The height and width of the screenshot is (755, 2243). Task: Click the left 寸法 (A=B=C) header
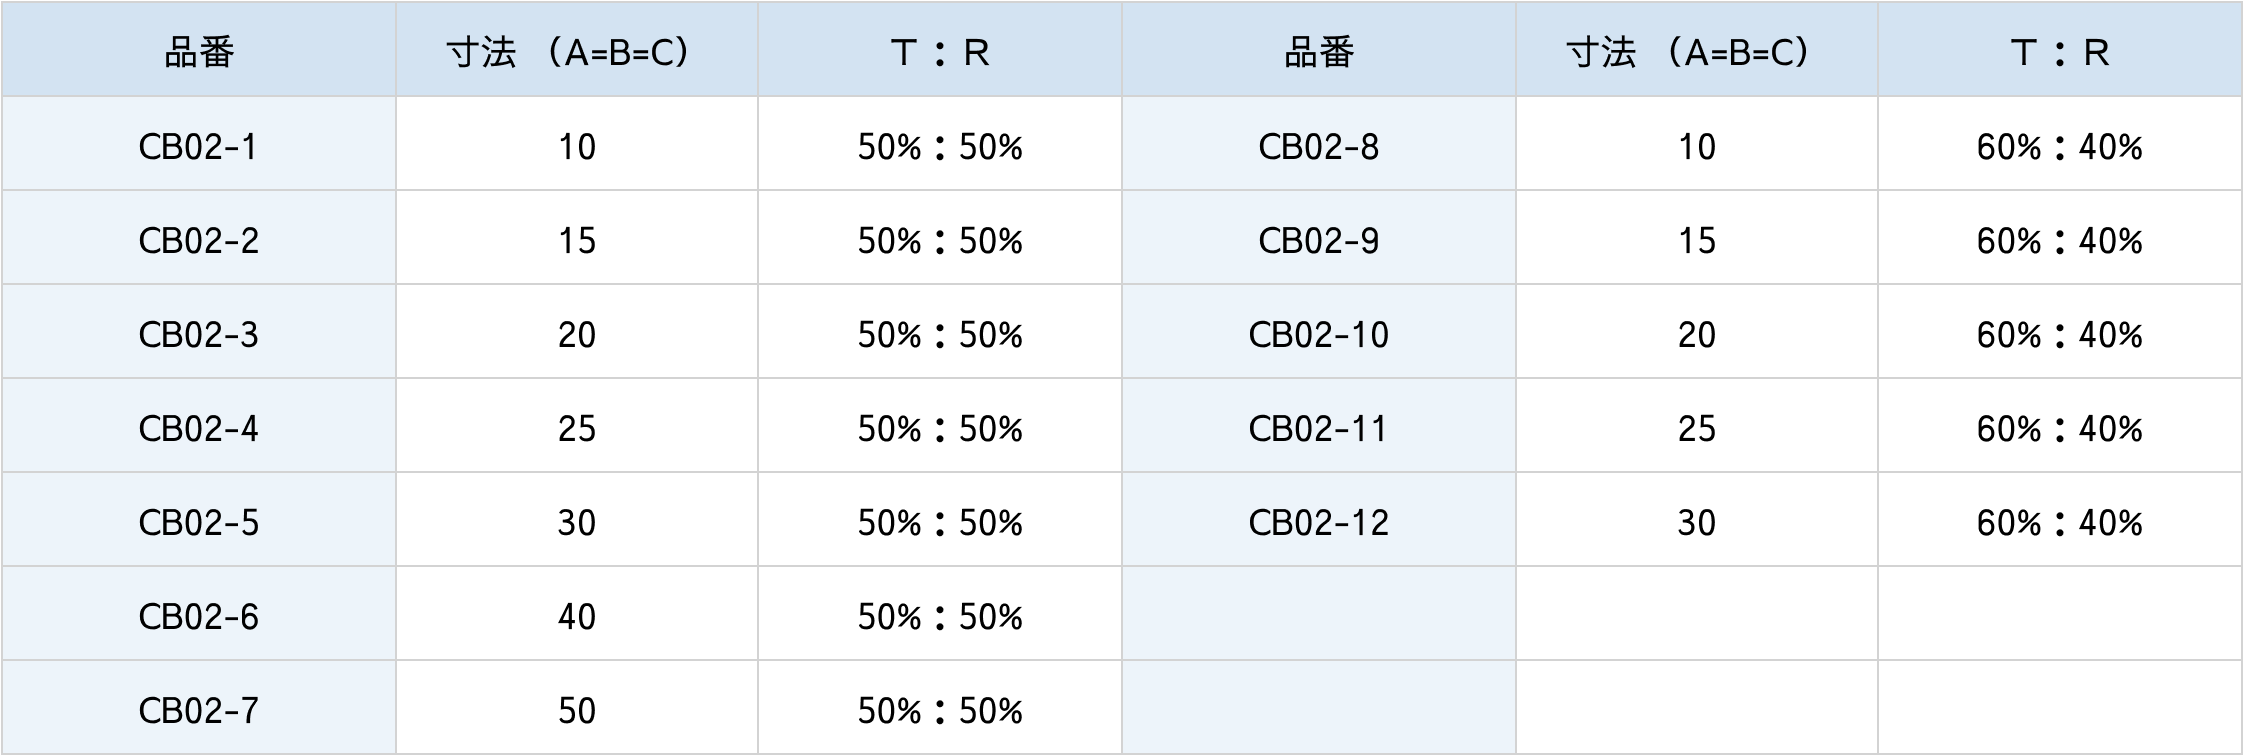576,52
